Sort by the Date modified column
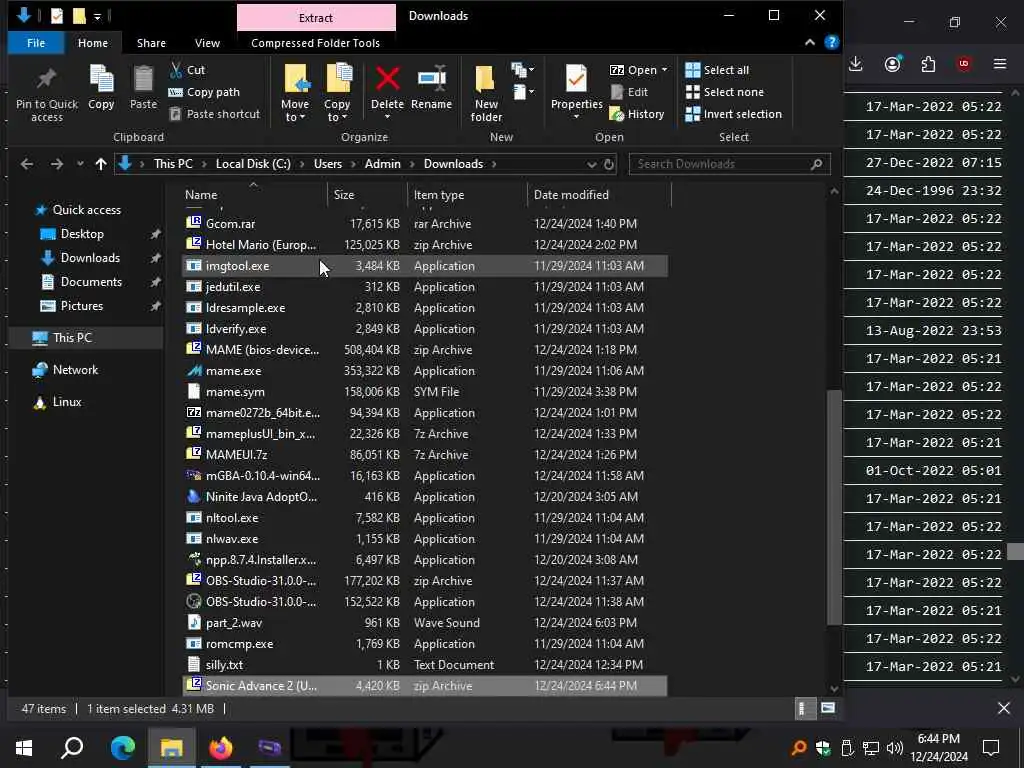Screen dimensions: 1024x768 [598, 195]
